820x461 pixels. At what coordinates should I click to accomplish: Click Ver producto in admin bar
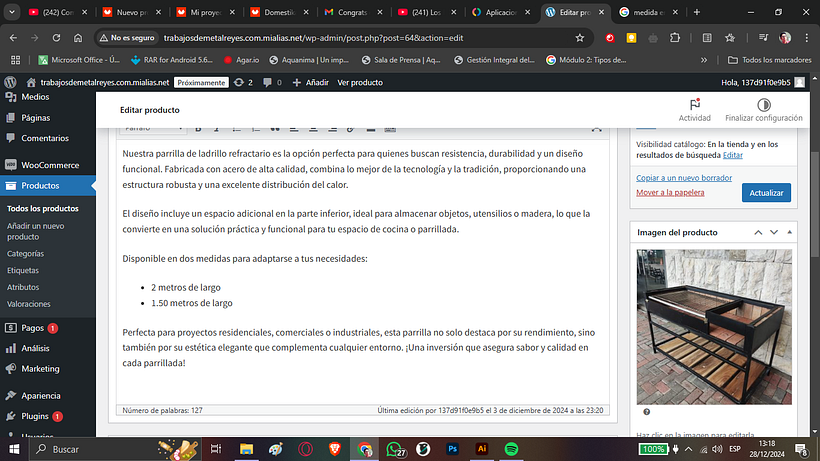[x=360, y=82]
